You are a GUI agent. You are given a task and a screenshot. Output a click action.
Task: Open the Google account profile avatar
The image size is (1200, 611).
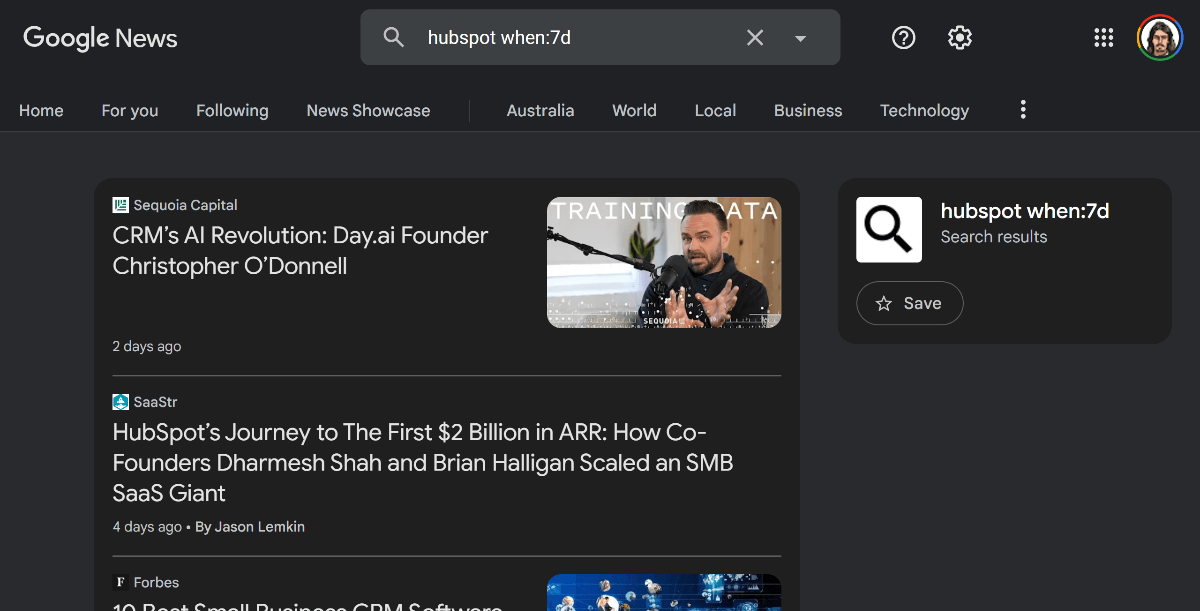pos(1159,38)
